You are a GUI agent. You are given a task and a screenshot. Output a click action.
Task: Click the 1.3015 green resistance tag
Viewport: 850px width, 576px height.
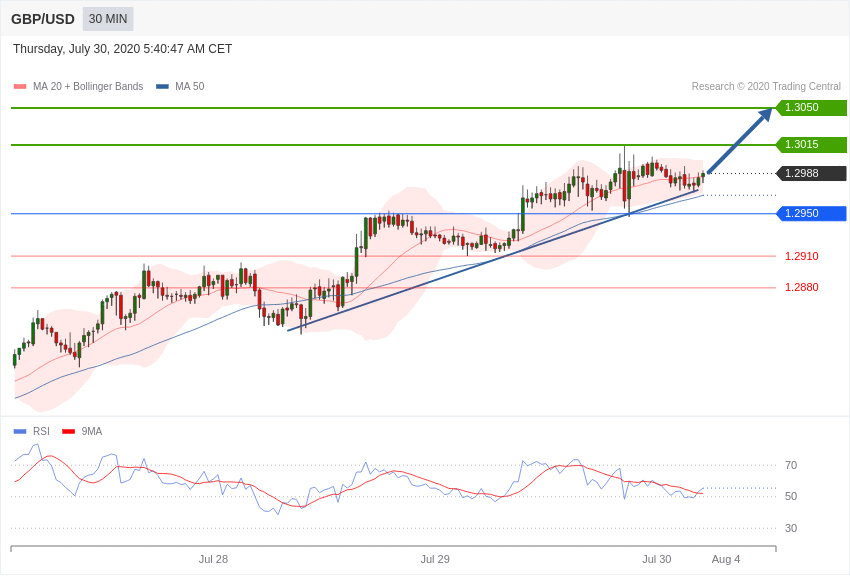tap(810, 145)
